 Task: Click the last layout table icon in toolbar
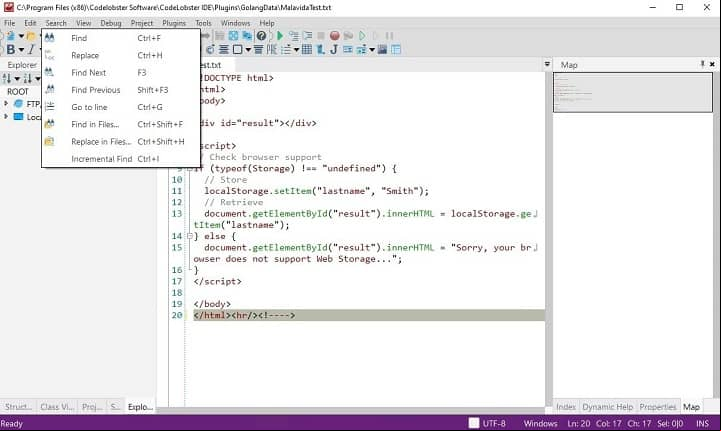[395, 49]
